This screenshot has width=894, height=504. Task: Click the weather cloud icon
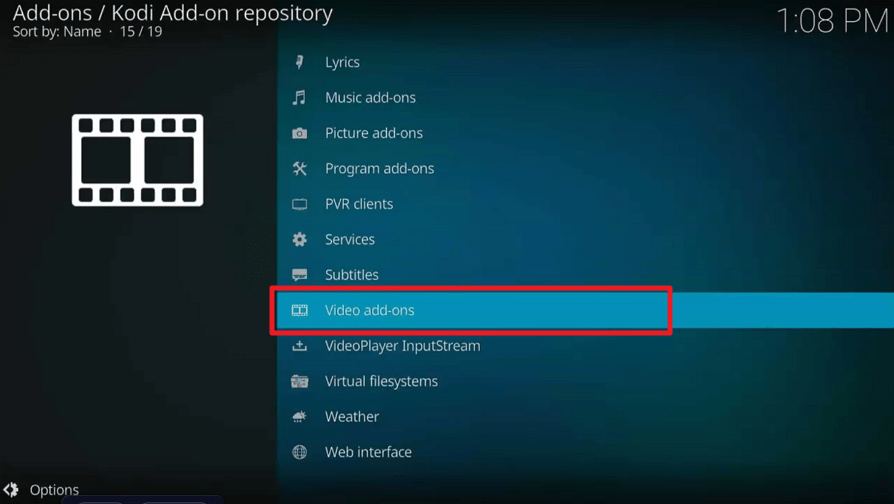point(299,417)
